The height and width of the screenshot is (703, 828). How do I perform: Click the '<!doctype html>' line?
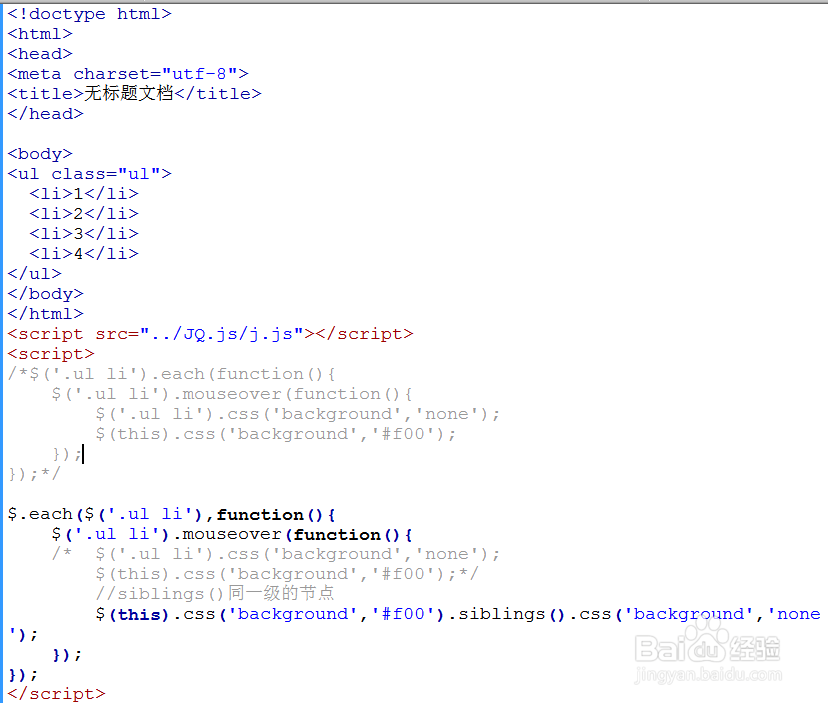[89, 14]
